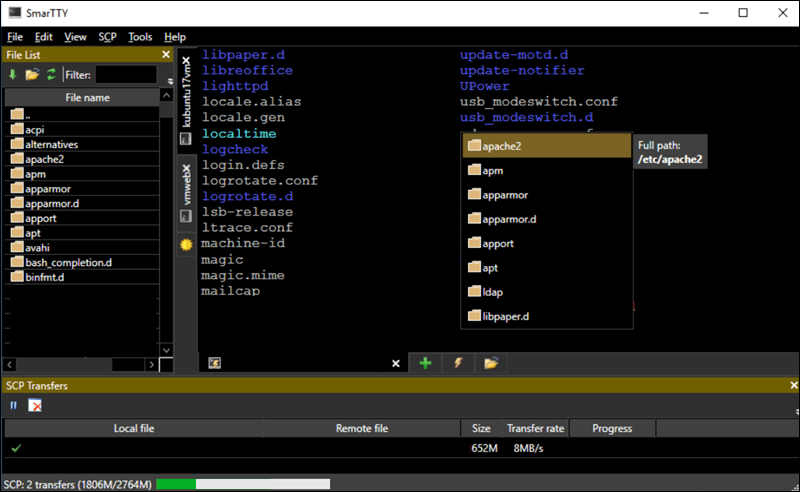Switch to the kubuntu17vm session tab
The width and height of the screenshot is (800, 492).
pyautogui.click(x=186, y=100)
